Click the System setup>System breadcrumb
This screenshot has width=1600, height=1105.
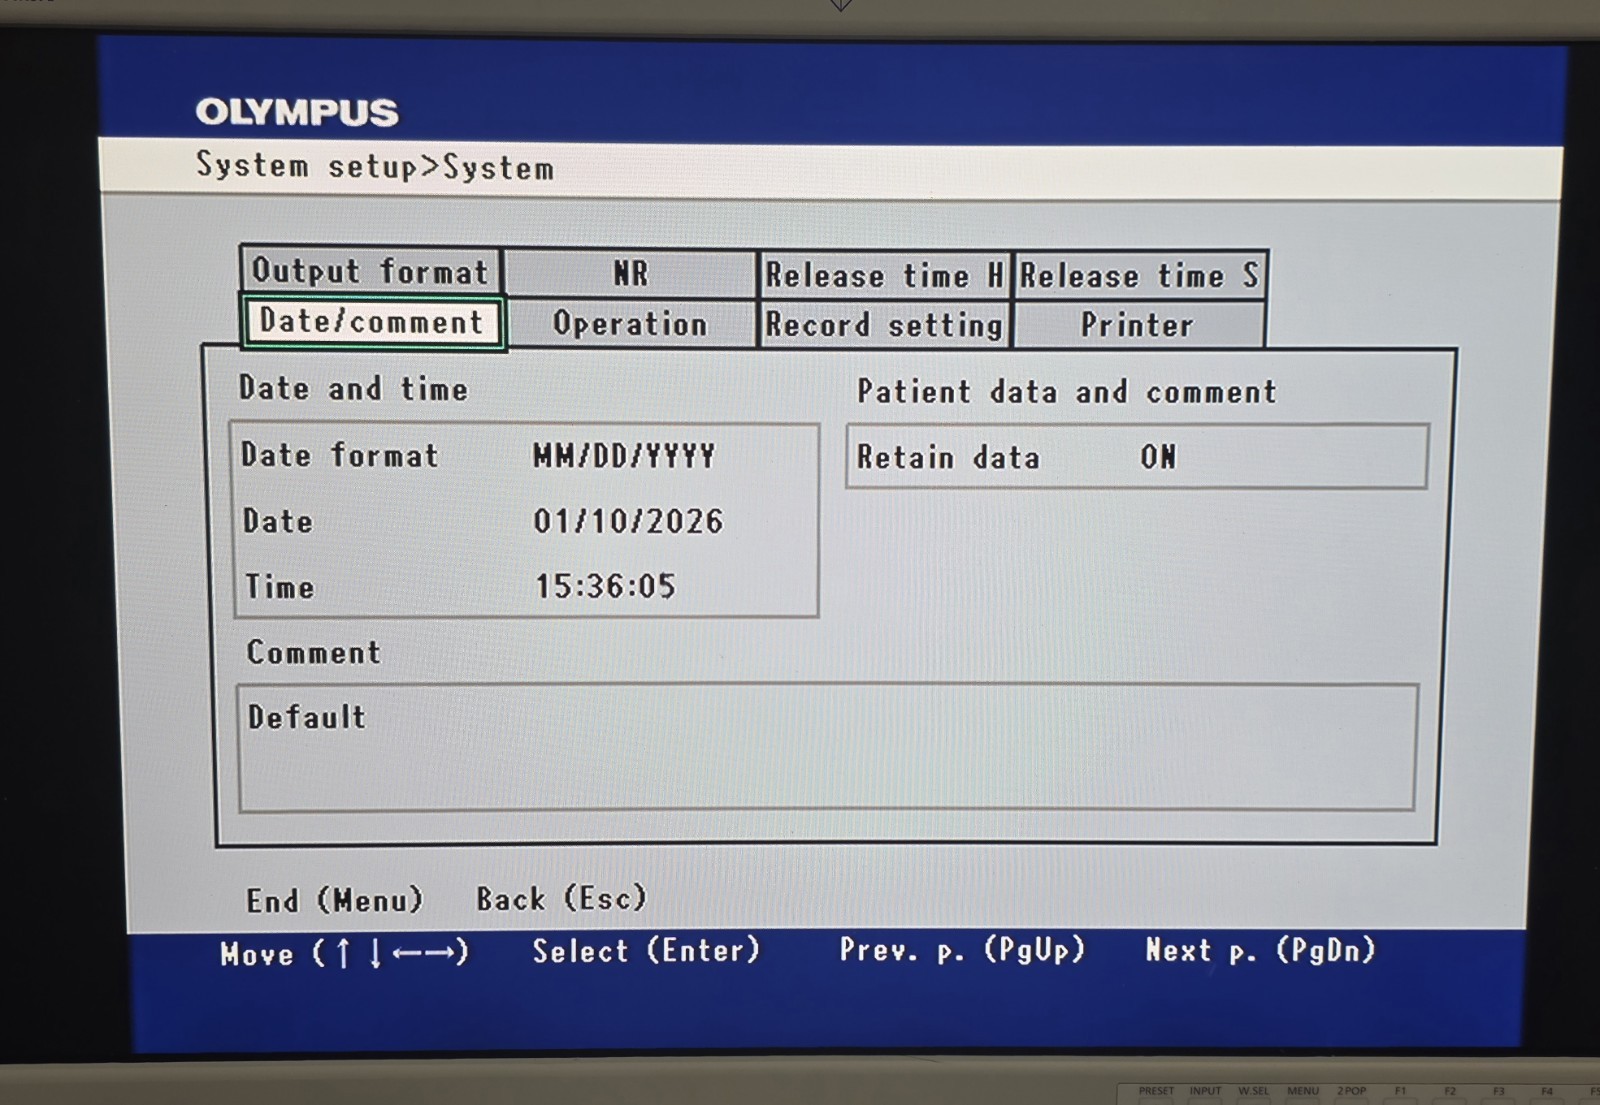click(x=375, y=166)
